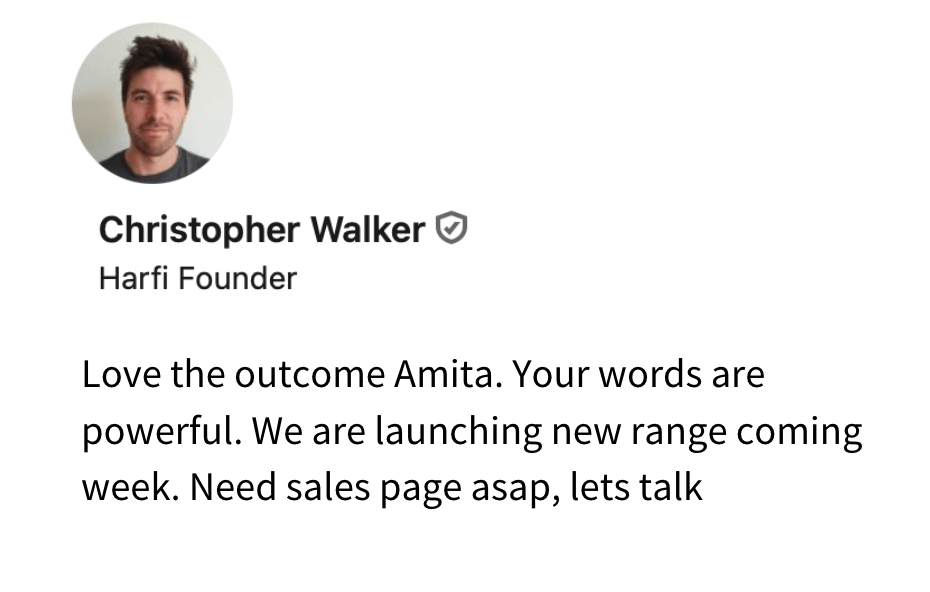This screenshot has height=592, width=930.
Task: Click the word 'outcome' in the comment
Action: pyautogui.click(x=310, y=375)
